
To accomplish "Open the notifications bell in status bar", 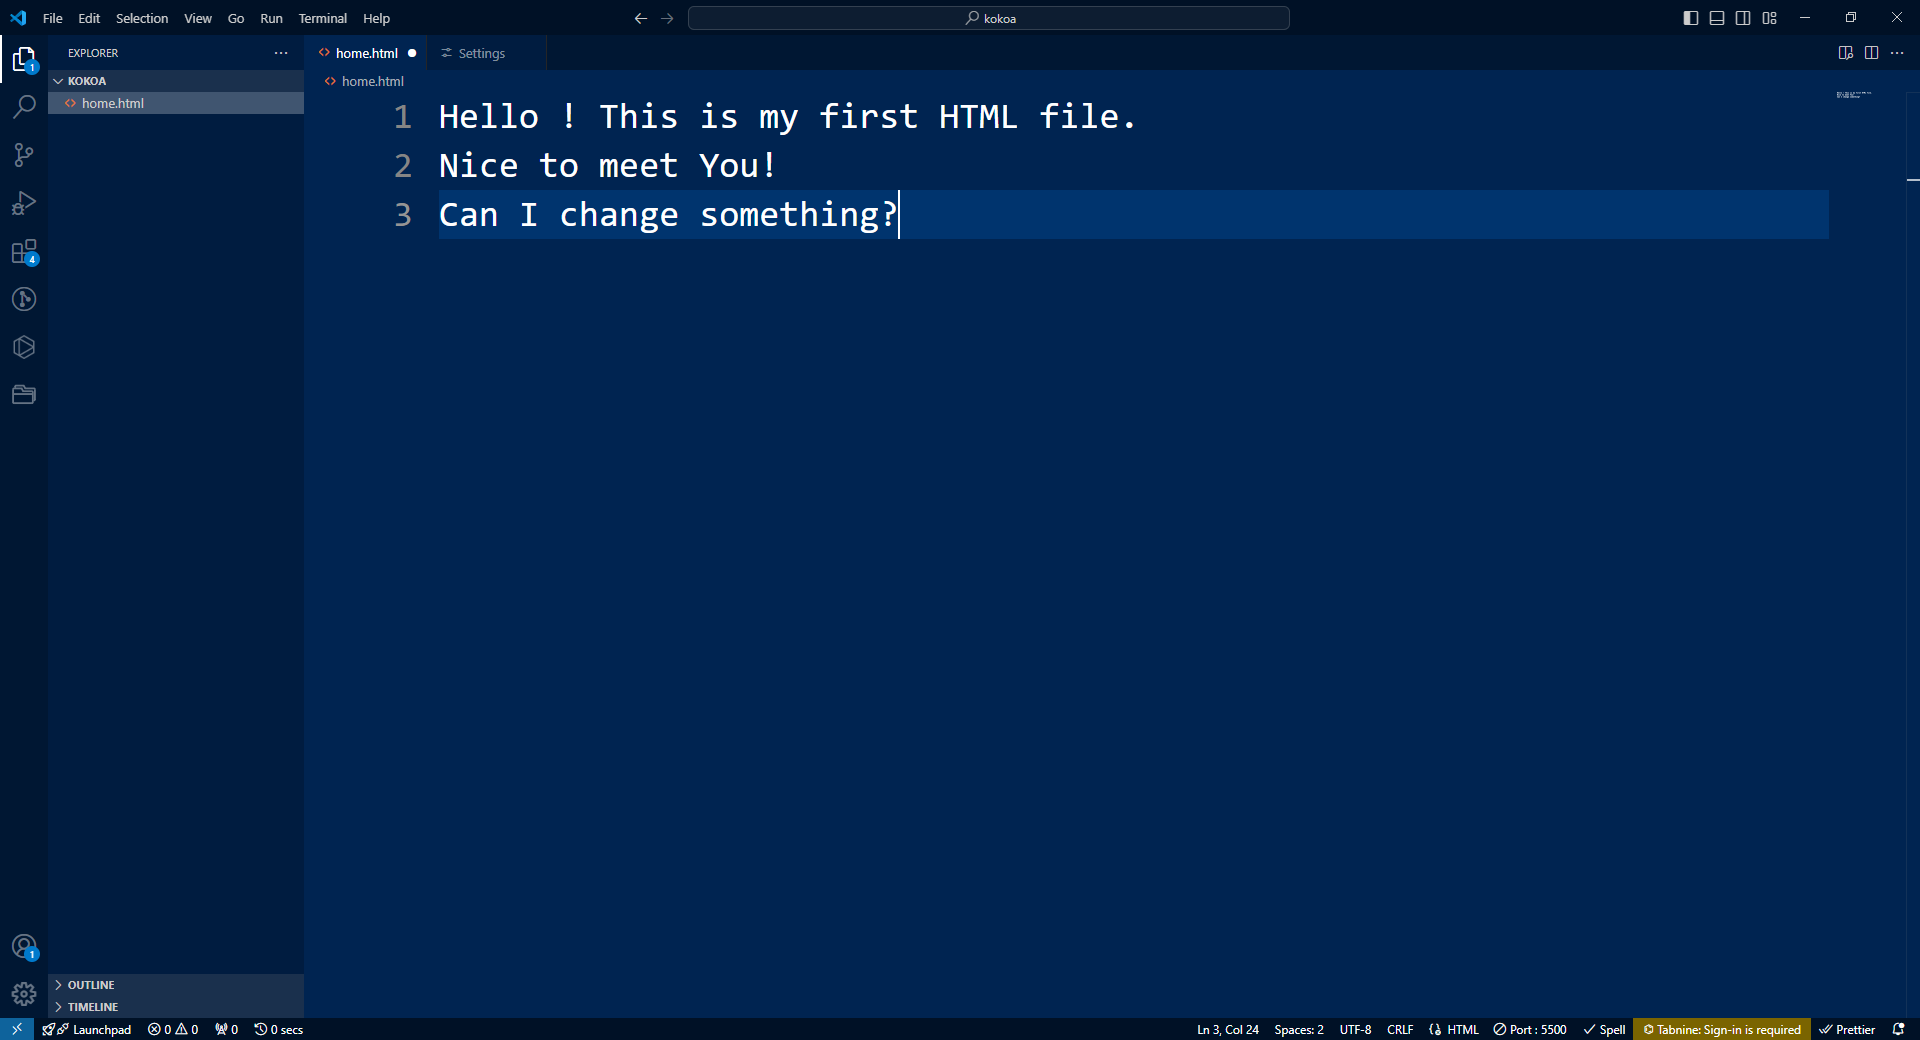I will tap(1898, 1029).
